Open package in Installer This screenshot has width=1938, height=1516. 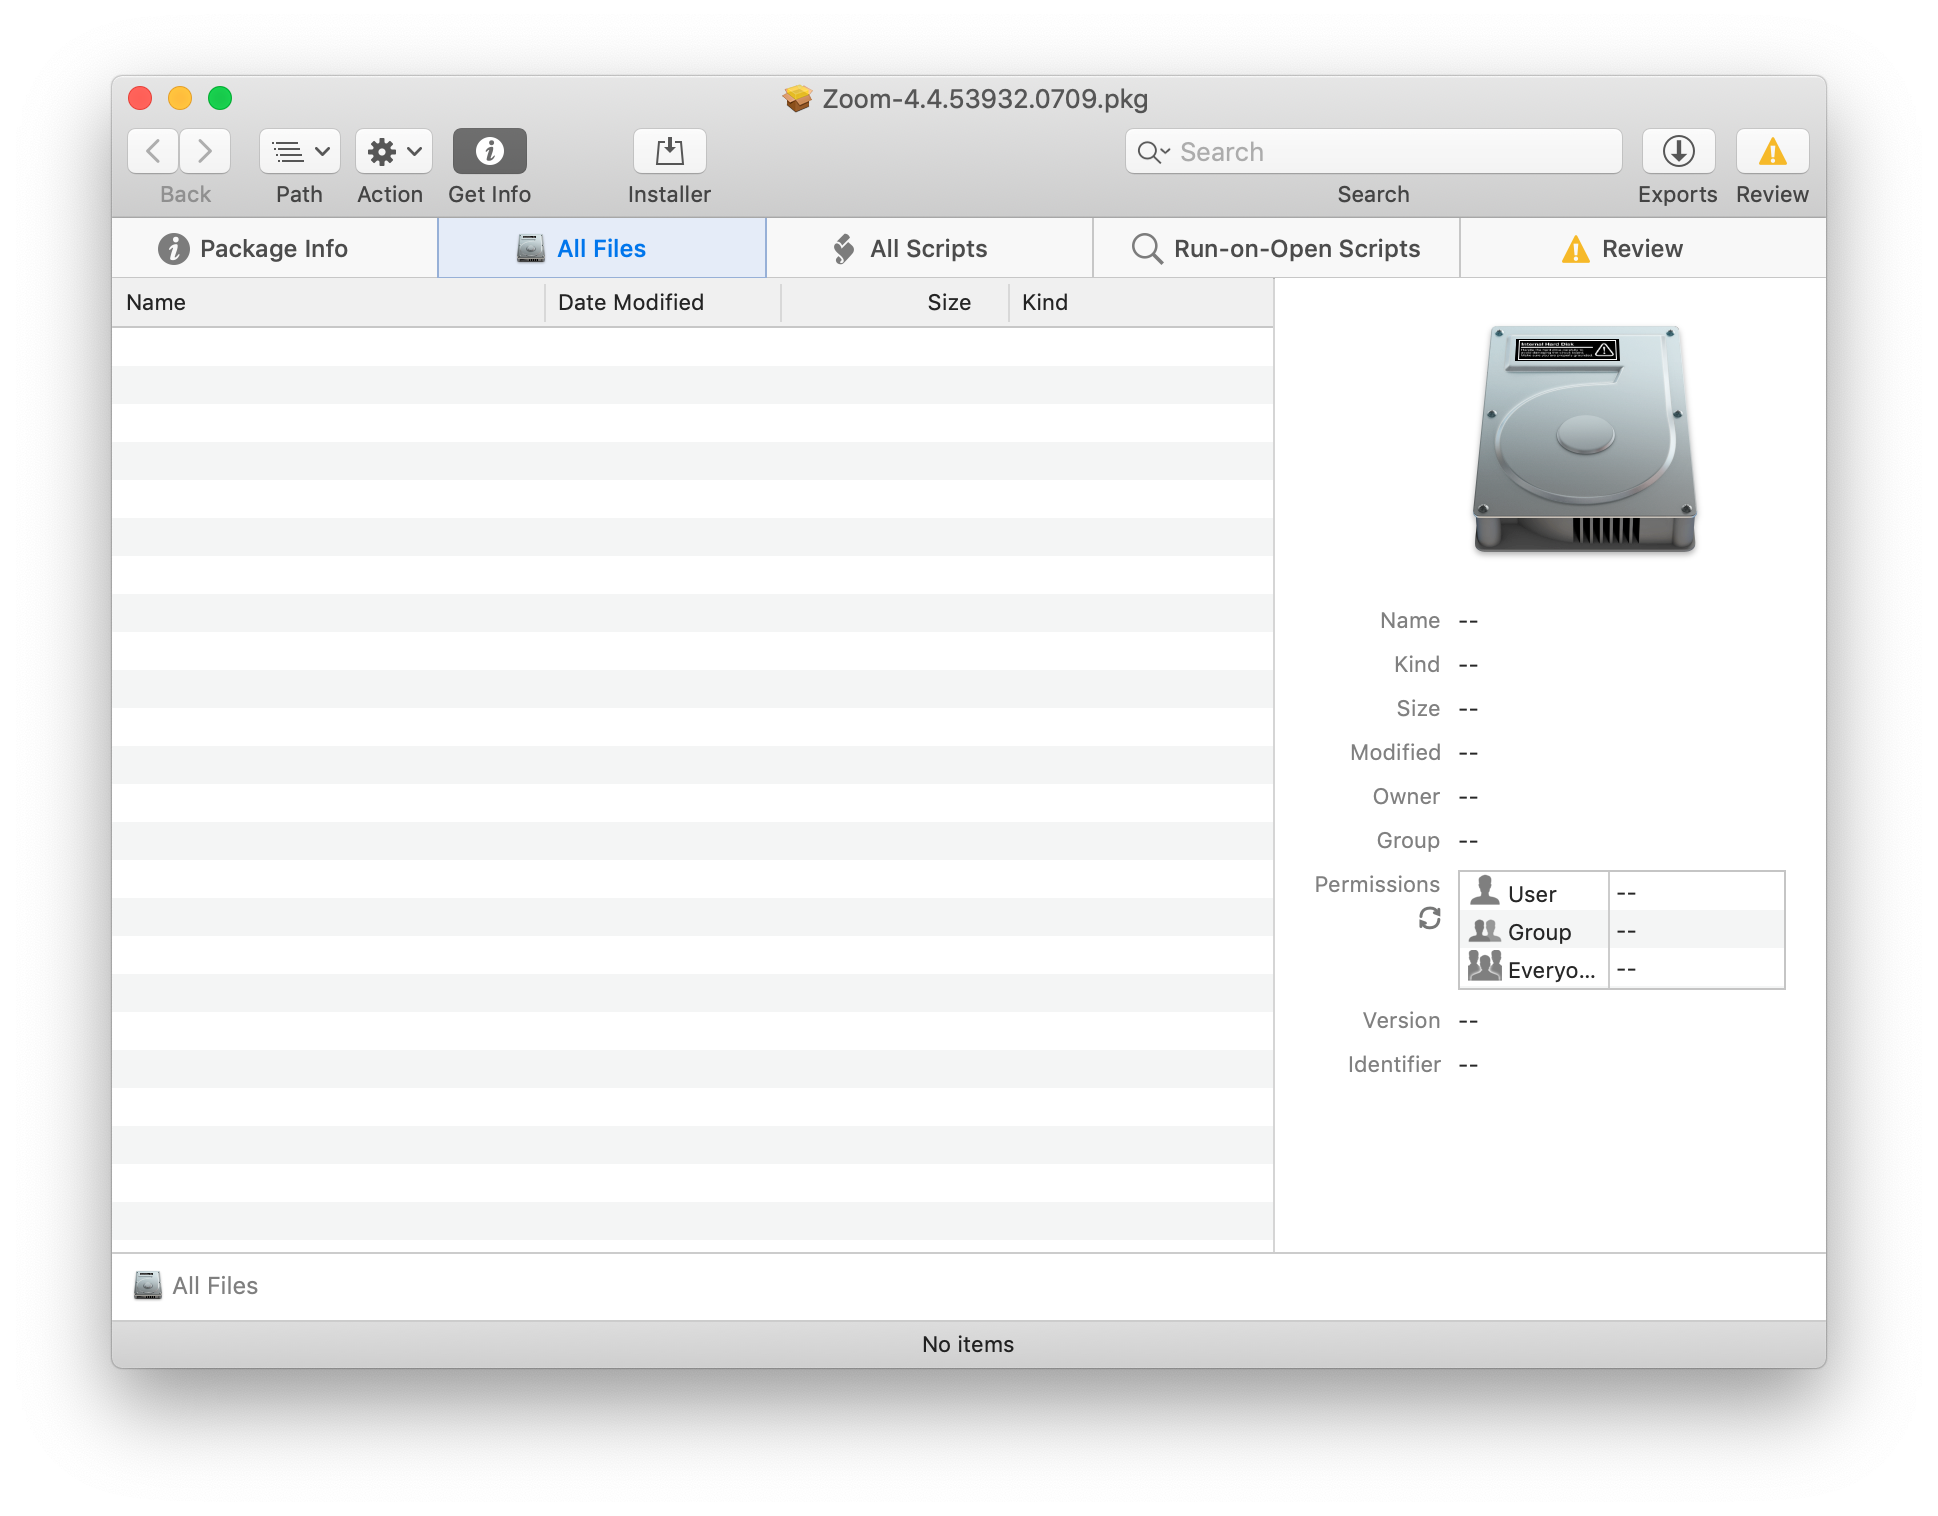pos(669,152)
